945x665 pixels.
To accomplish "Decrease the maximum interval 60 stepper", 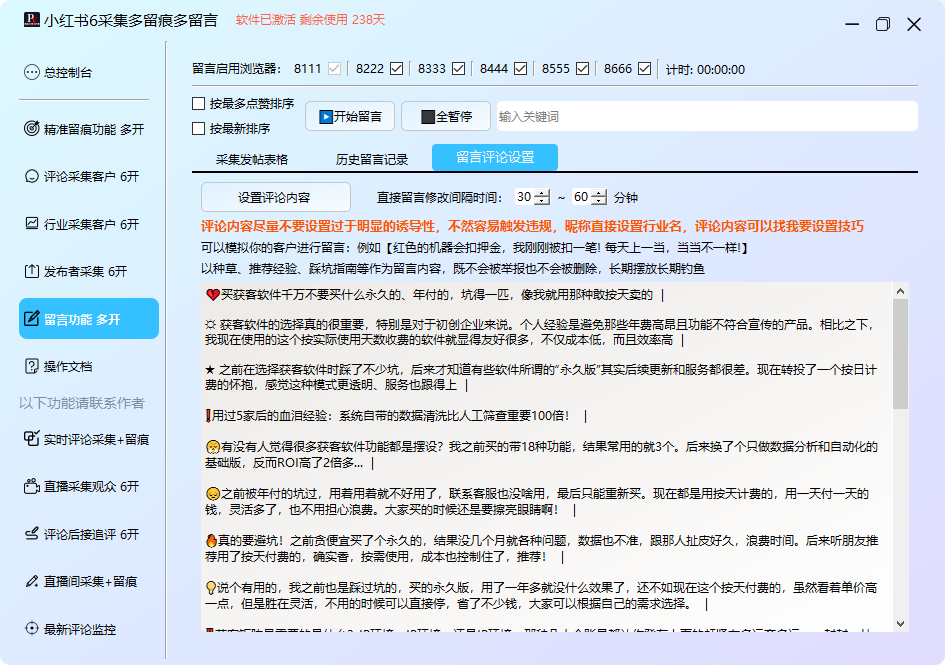I will (x=599, y=202).
